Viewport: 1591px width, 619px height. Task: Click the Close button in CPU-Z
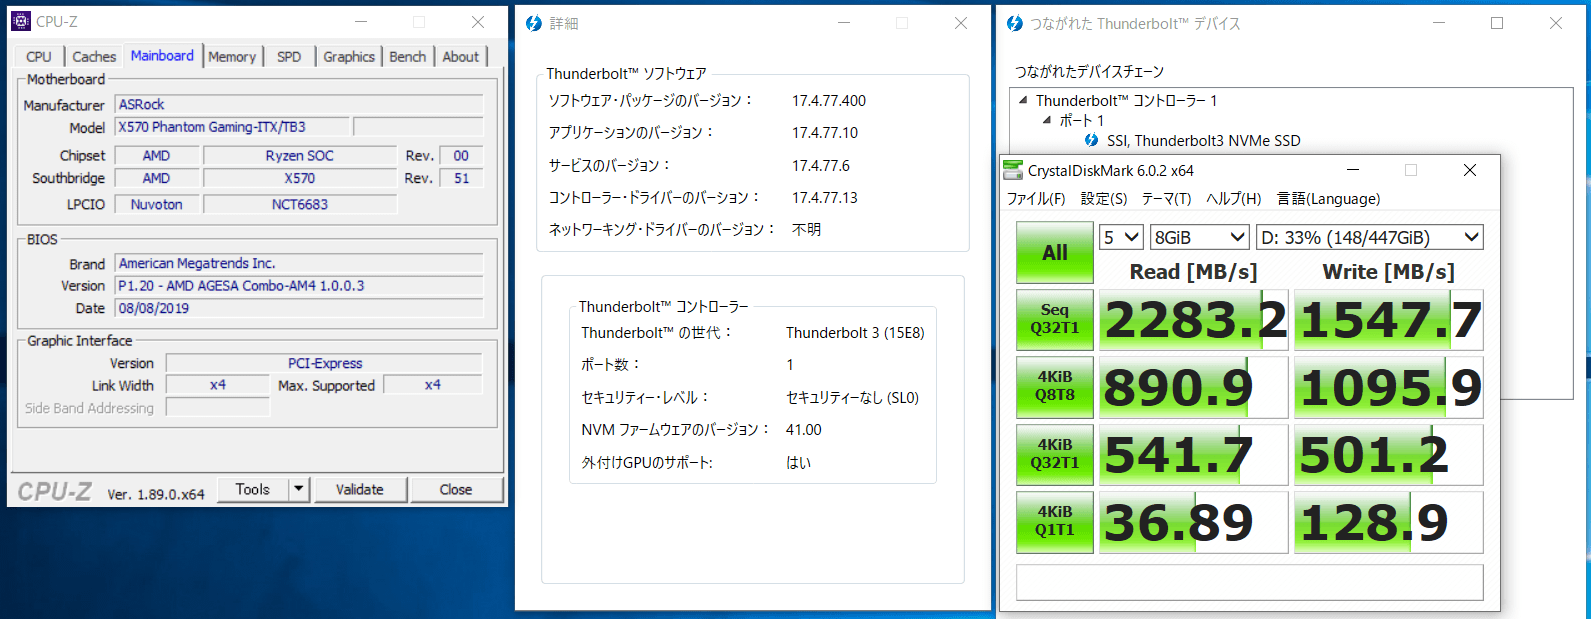coord(456,489)
